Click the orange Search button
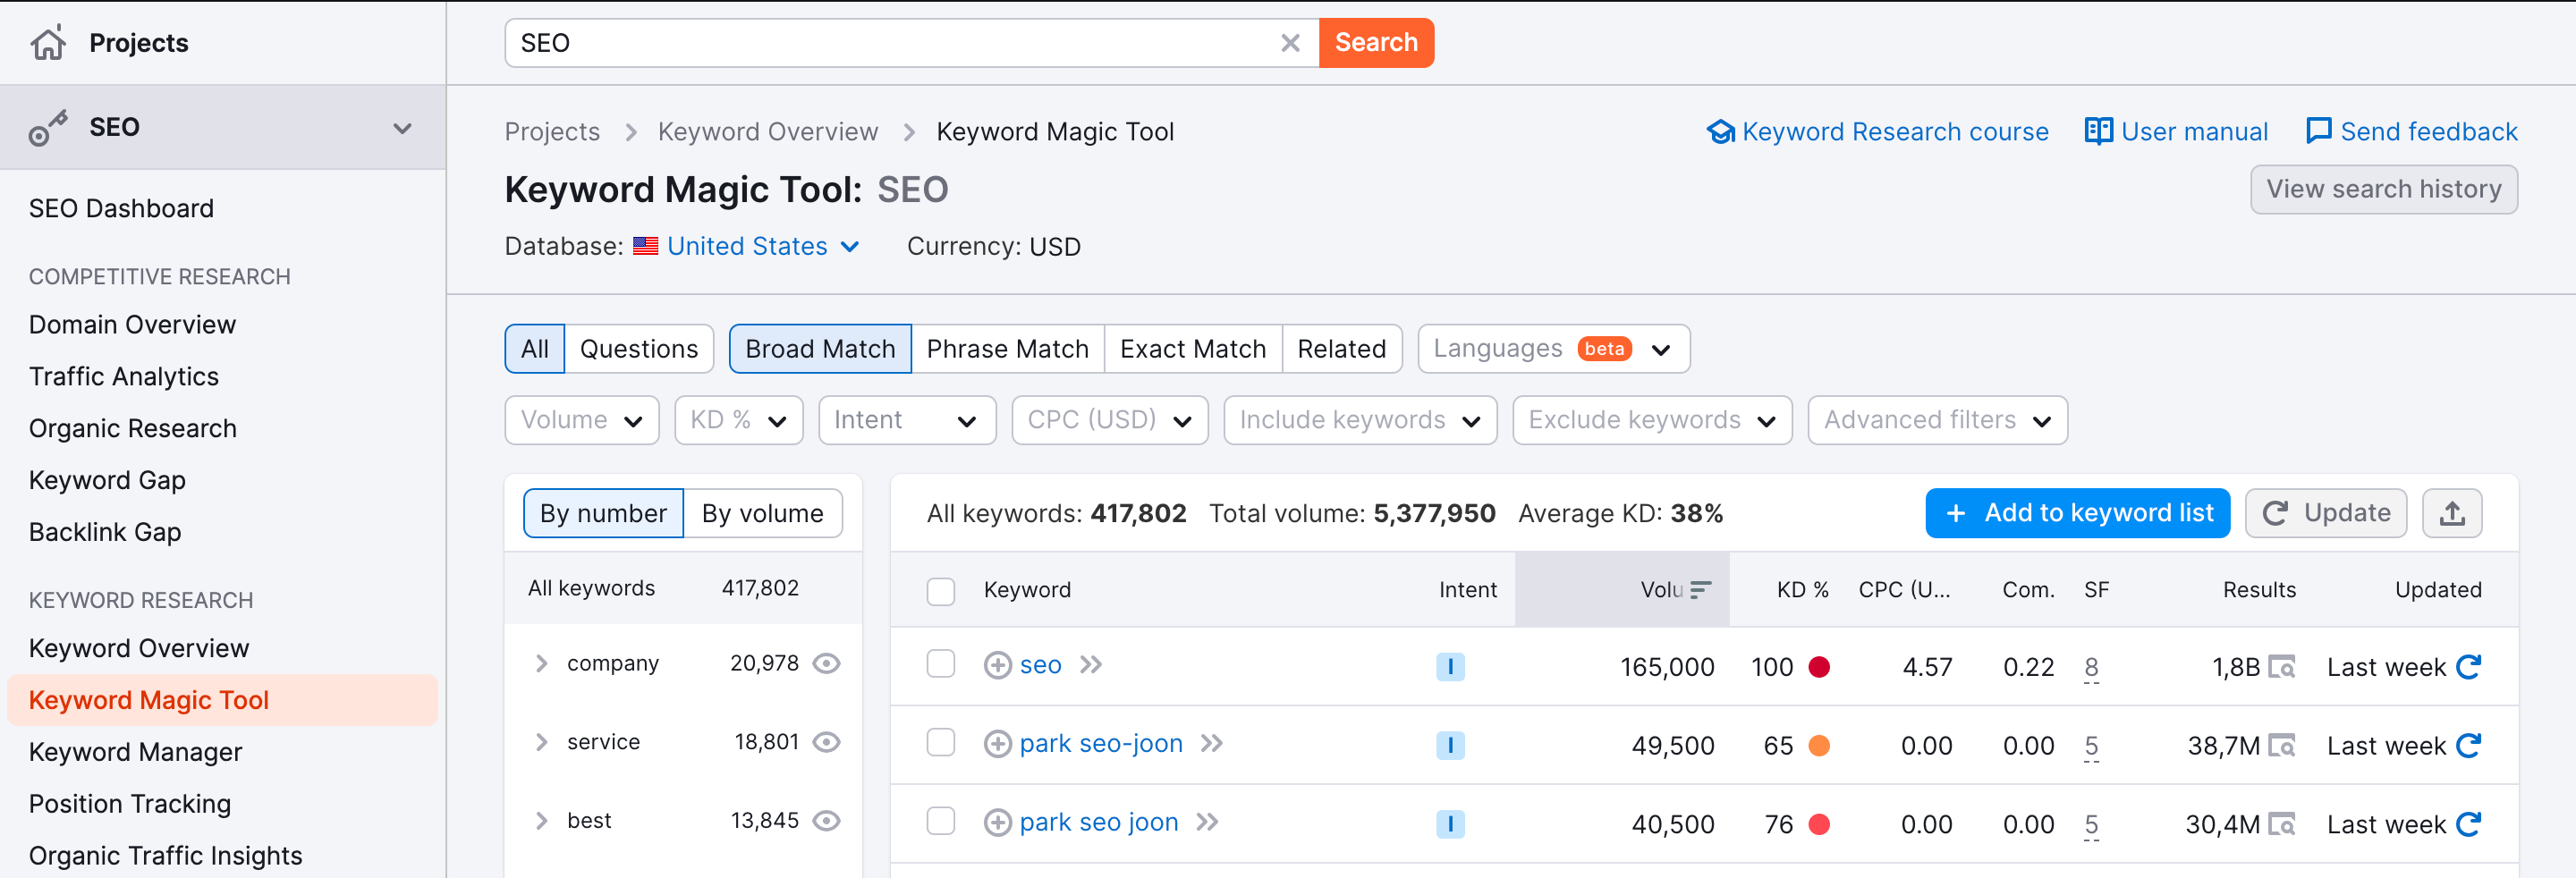This screenshot has height=878, width=2576. pyautogui.click(x=1376, y=43)
